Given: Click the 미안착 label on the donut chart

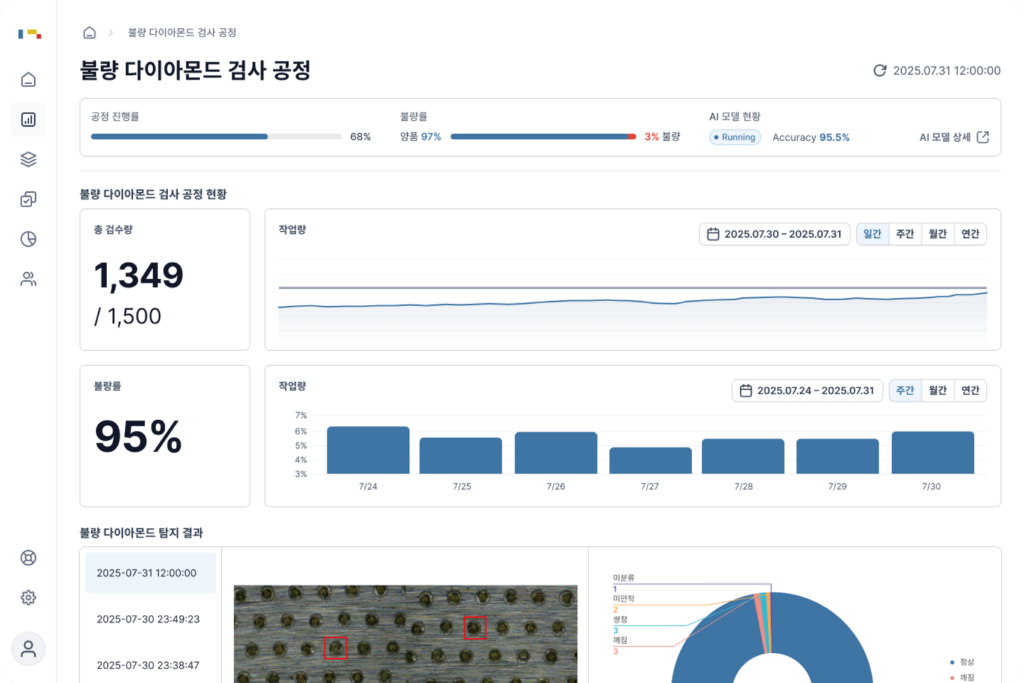Looking at the screenshot, I should [x=624, y=598].
